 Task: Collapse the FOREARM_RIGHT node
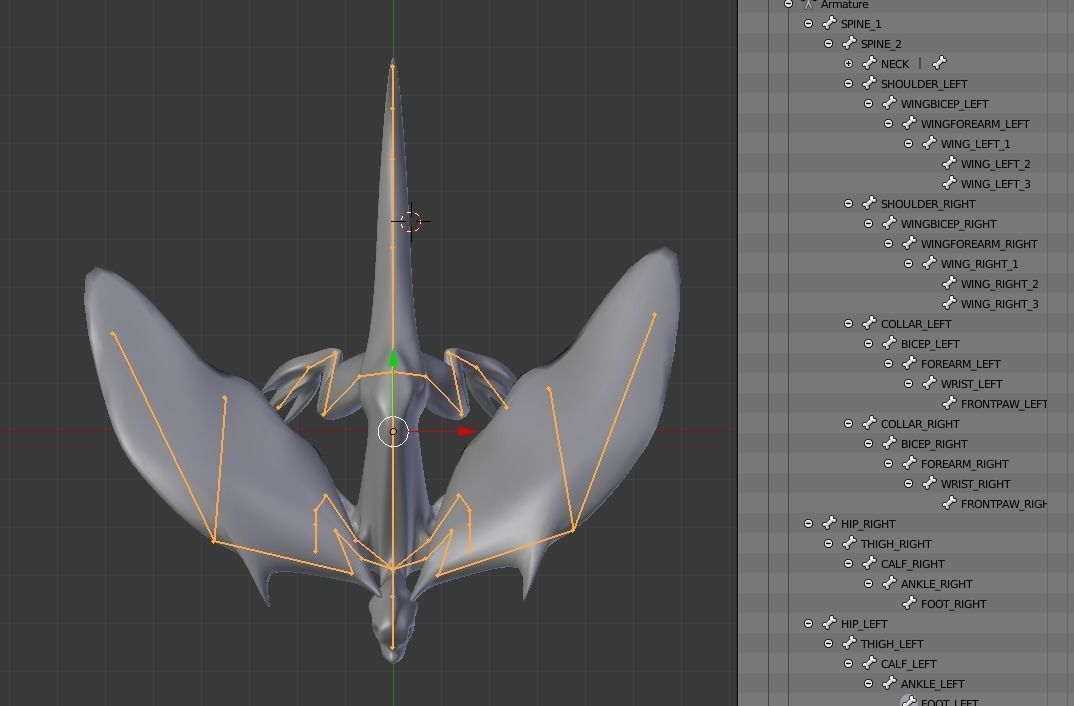889,464
